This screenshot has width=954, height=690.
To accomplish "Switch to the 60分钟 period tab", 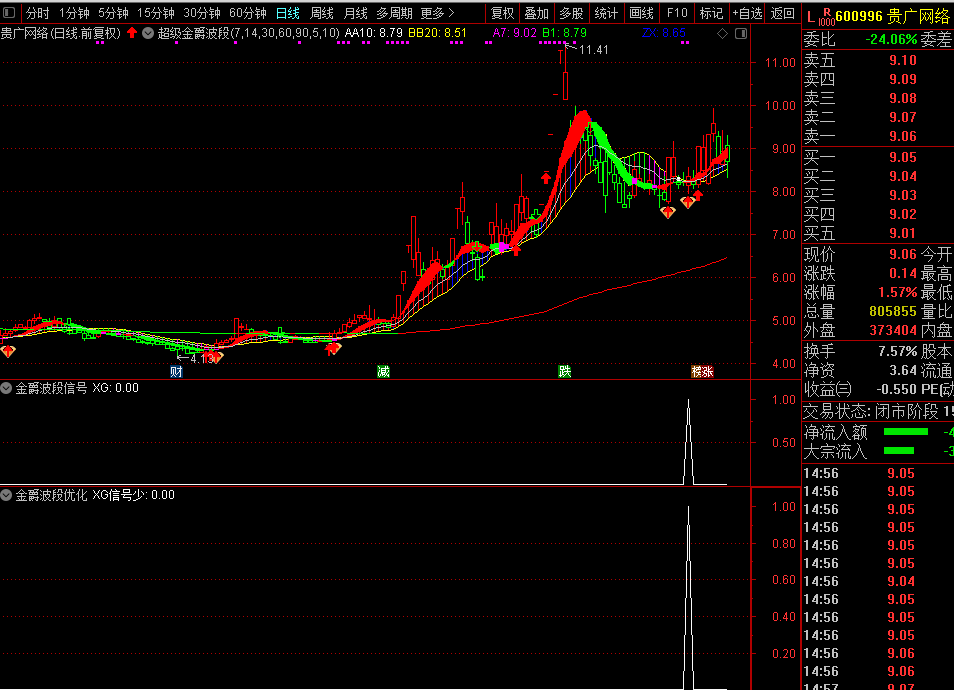I will [x=247, y=13].
